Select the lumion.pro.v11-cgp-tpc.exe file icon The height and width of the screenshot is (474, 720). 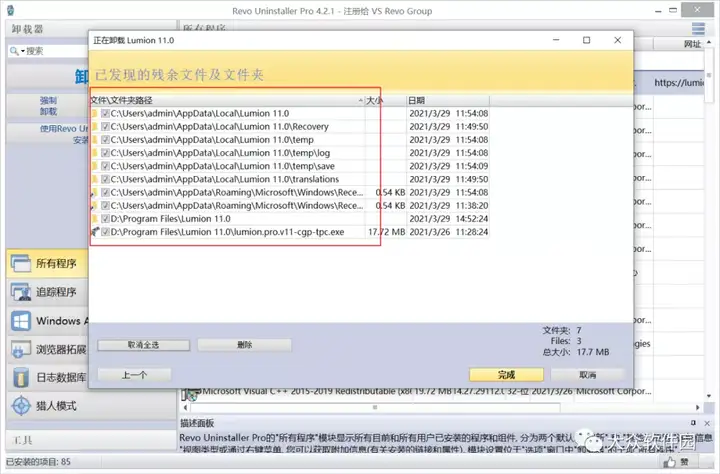(x=95, y=231)
